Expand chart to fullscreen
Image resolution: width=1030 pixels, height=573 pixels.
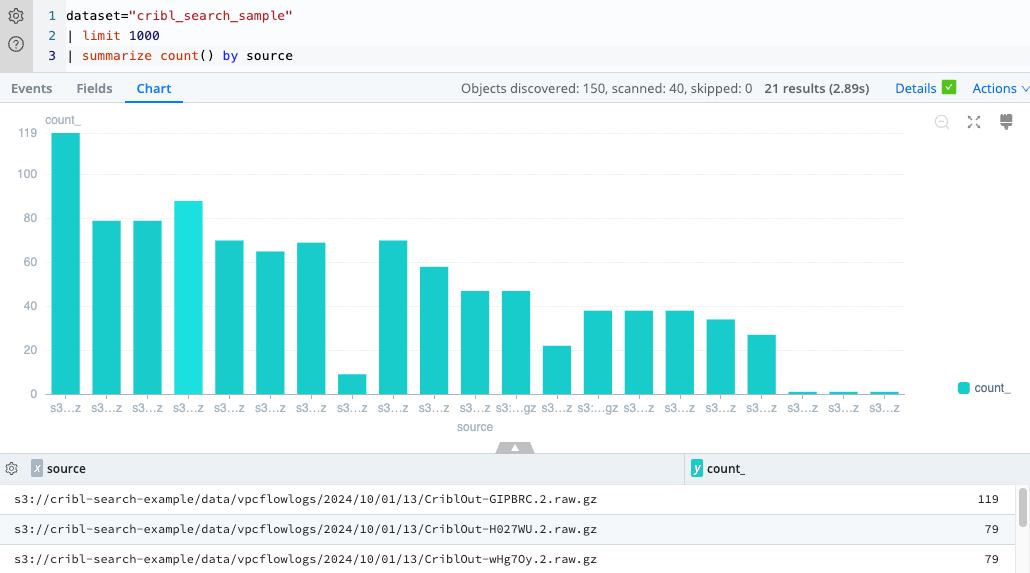[974, 122]
